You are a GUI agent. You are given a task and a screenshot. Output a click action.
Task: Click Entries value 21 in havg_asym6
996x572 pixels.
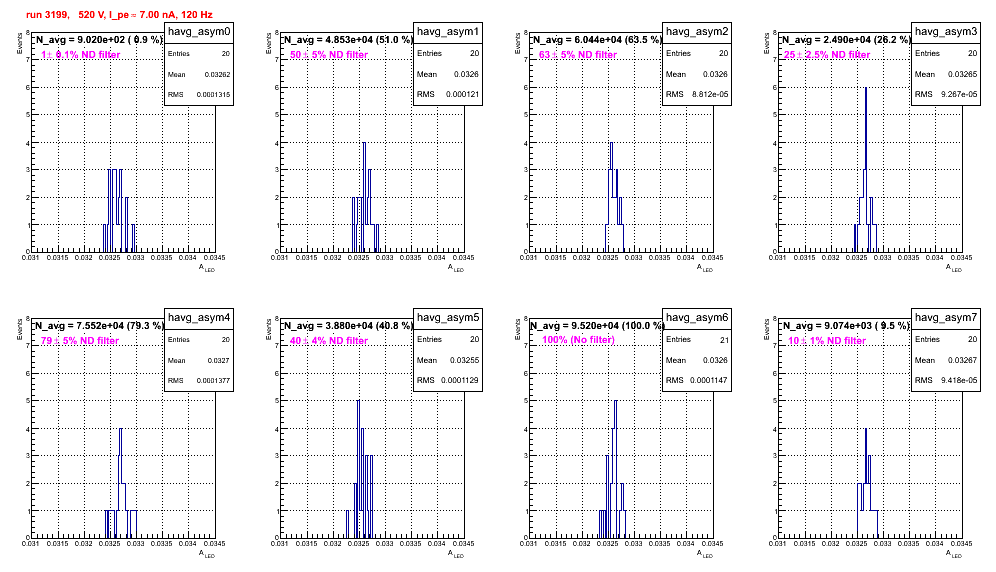click(x=724, y=340)
